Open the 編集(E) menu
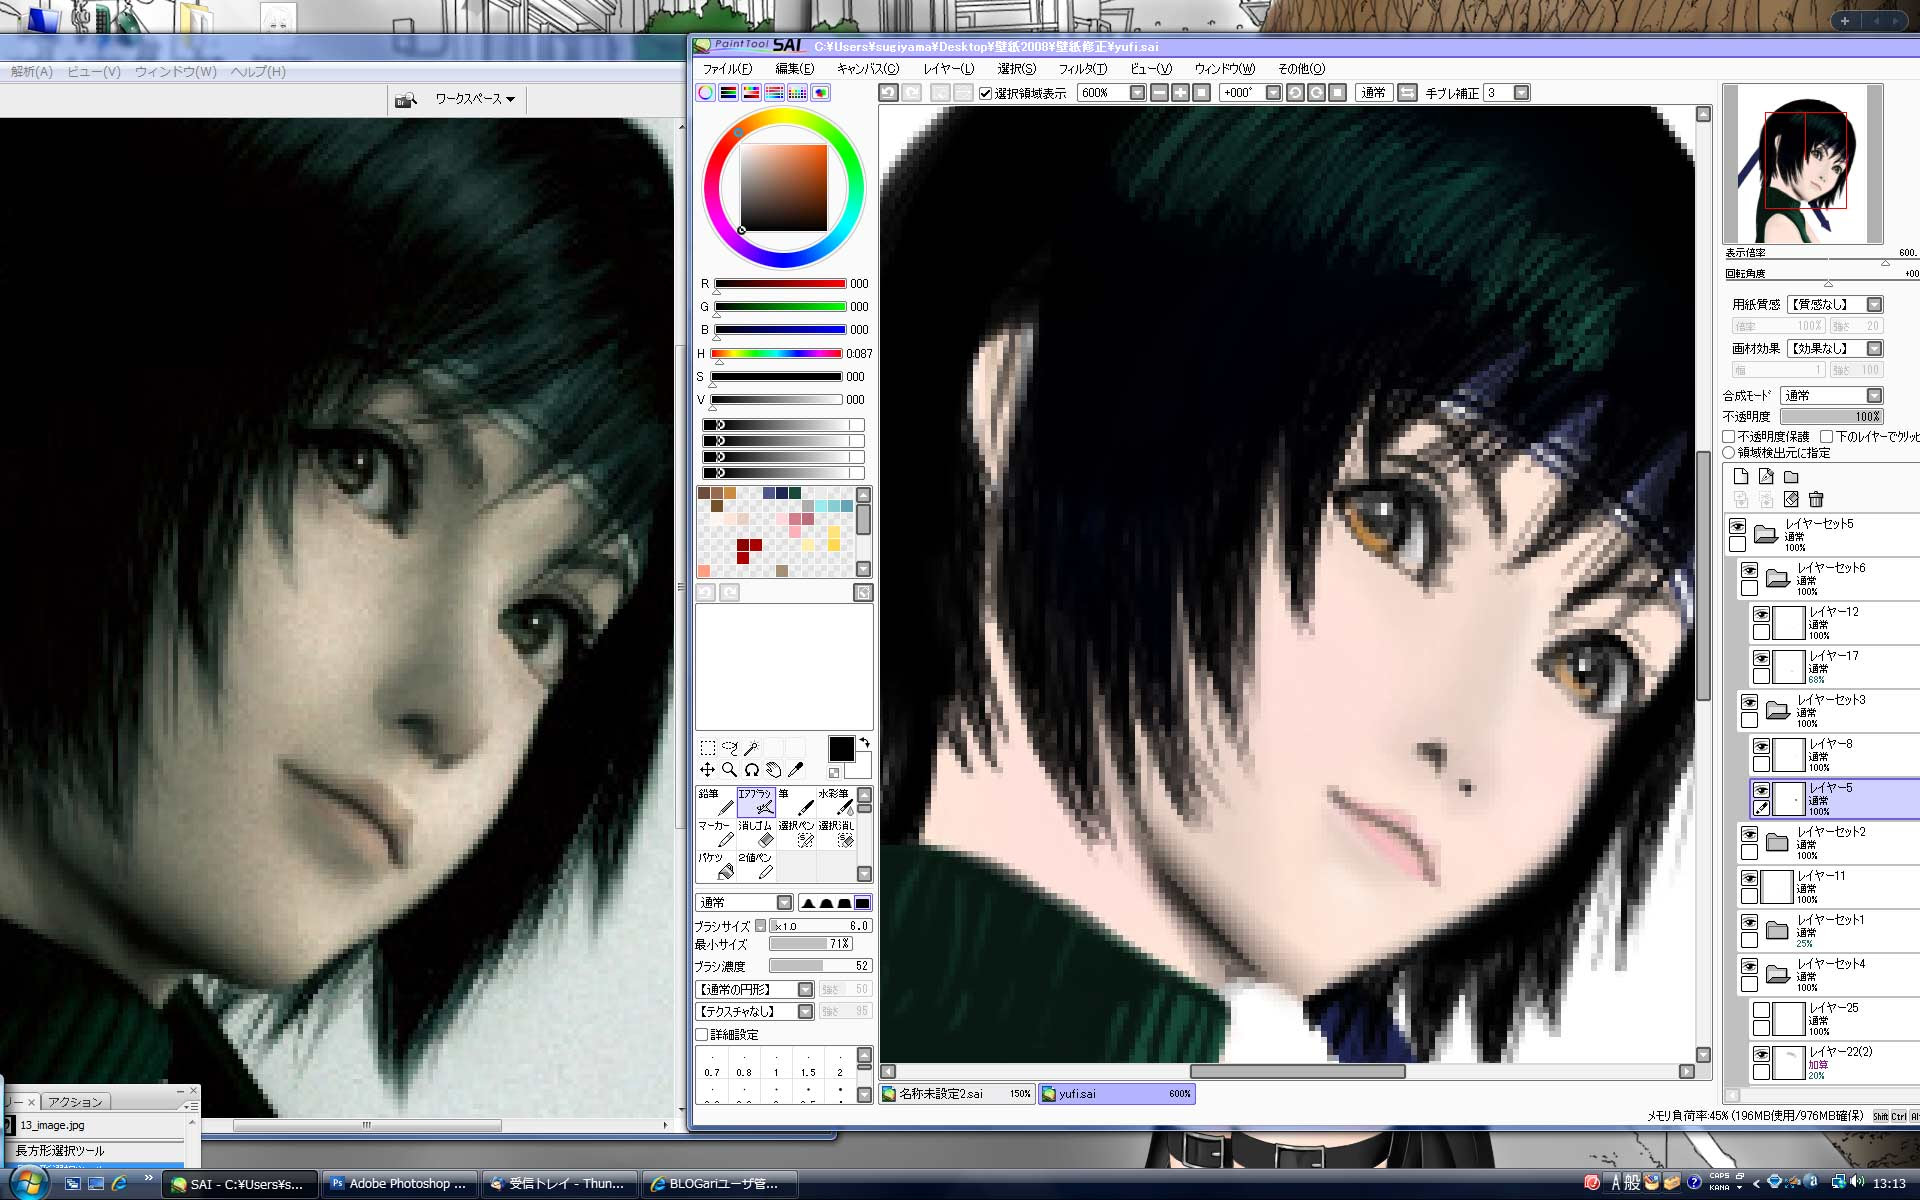Viewport: 1920px width, 1200px height. coord(795,69)
